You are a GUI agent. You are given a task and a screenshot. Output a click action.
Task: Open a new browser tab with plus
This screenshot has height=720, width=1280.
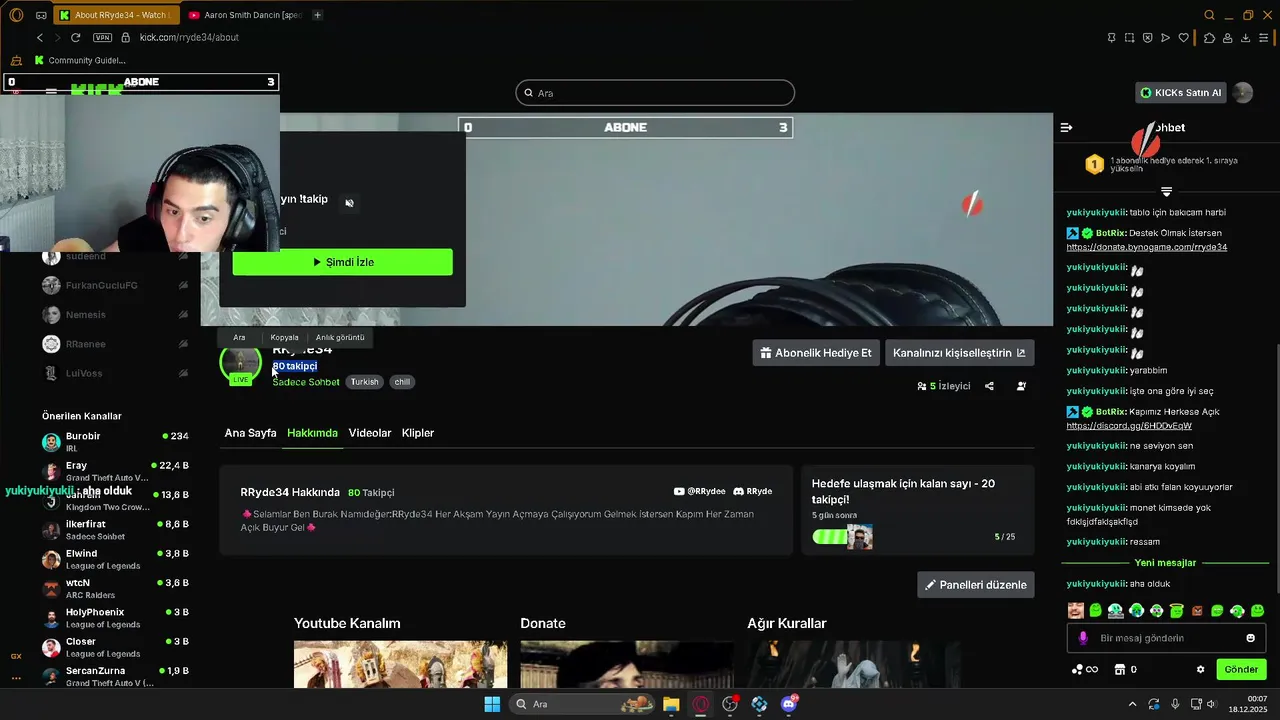[x=318, y=15]
